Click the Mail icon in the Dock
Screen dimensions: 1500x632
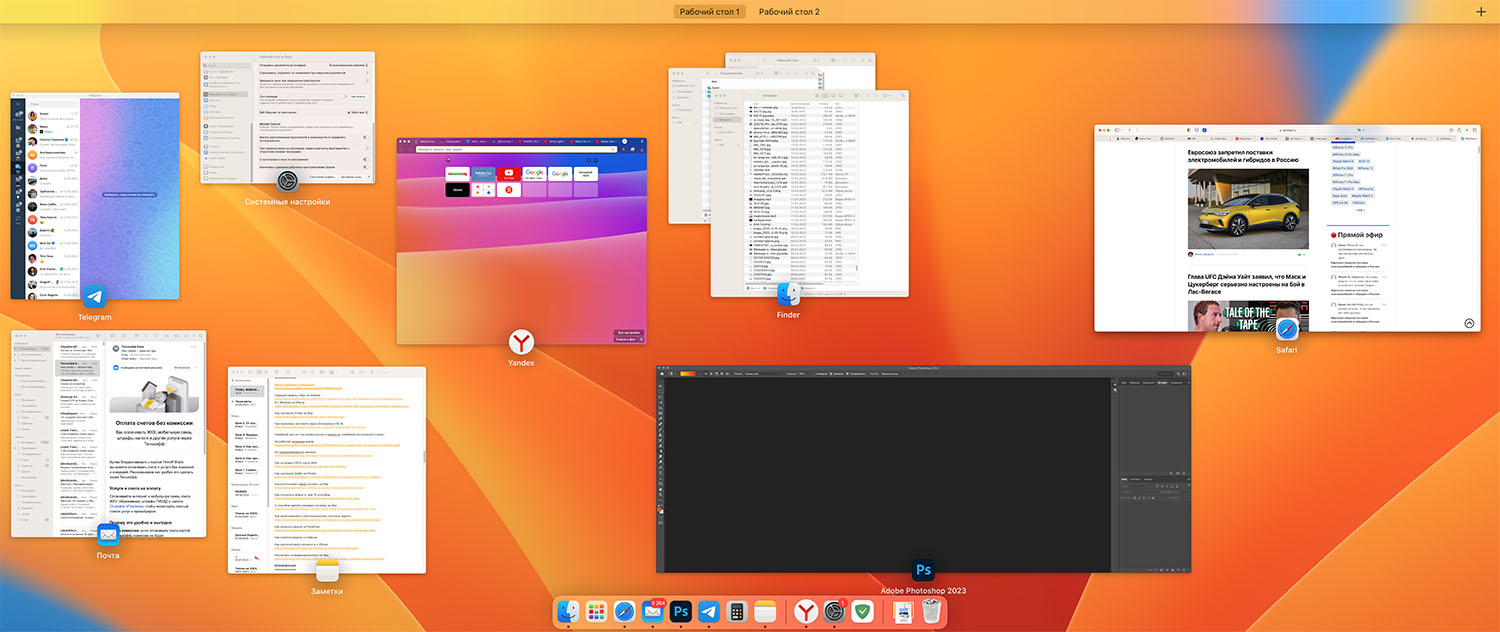(653, 612)
